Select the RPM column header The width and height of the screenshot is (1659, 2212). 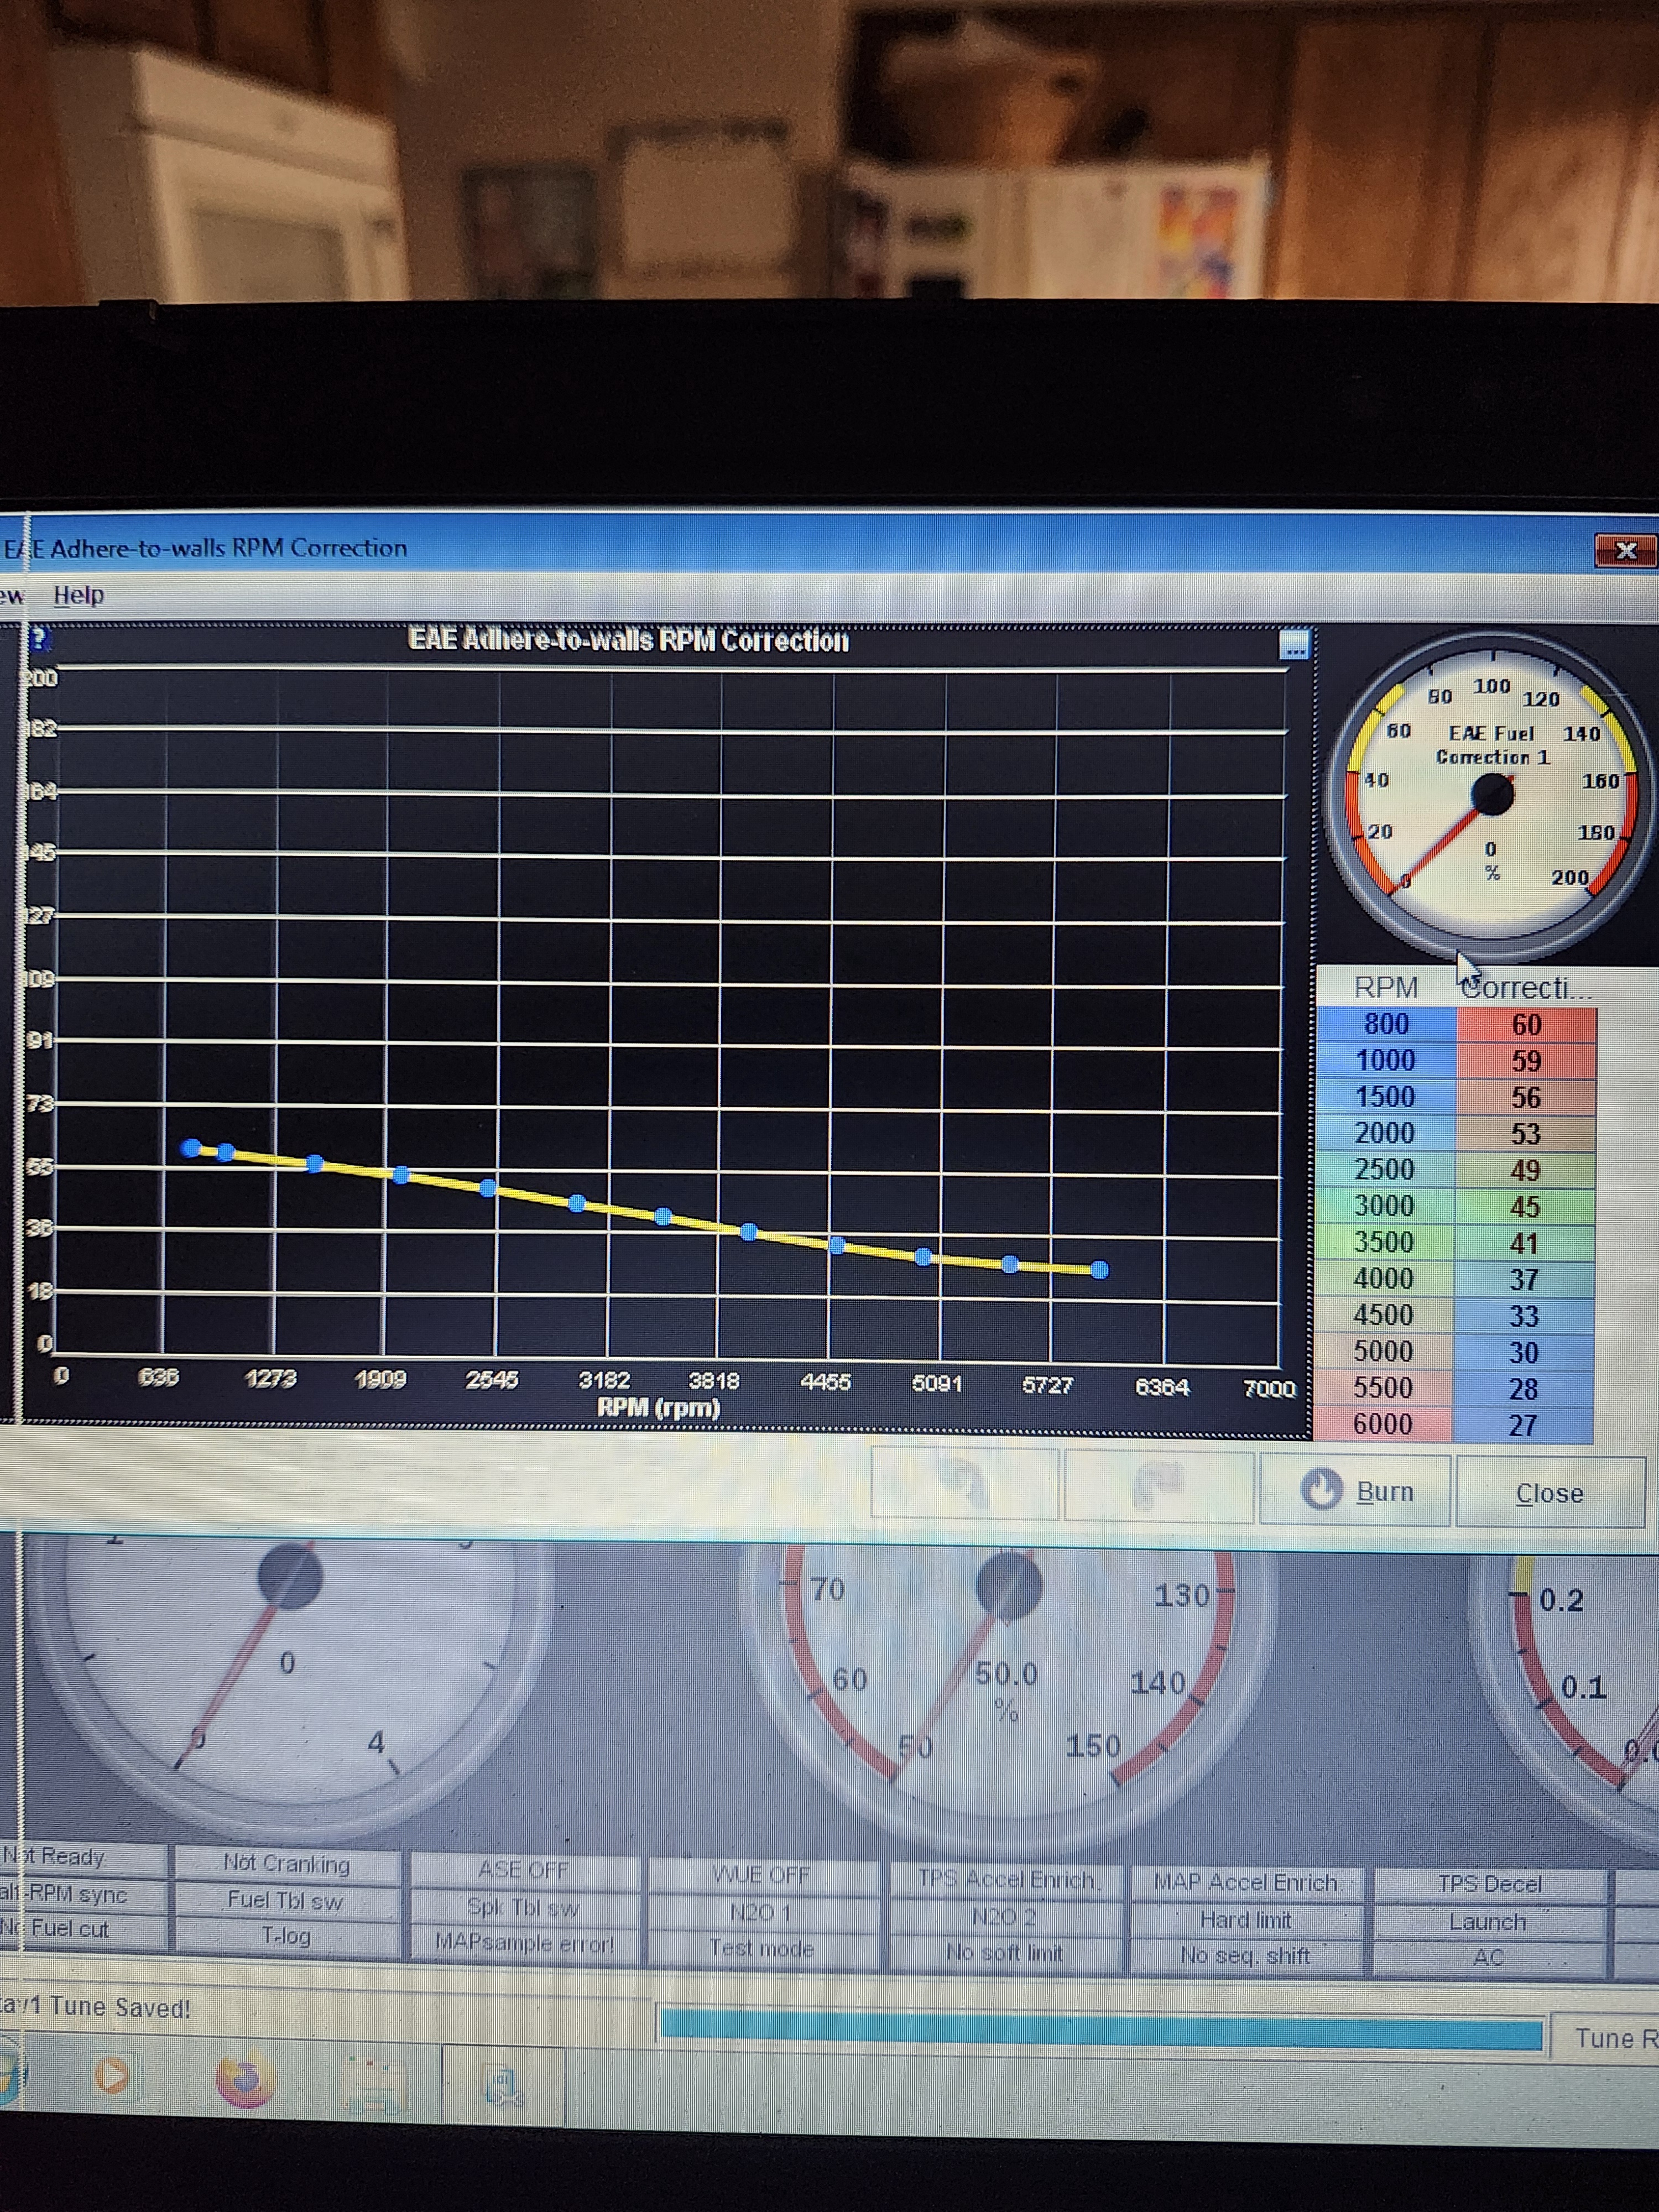click(x=1385, y=987)
